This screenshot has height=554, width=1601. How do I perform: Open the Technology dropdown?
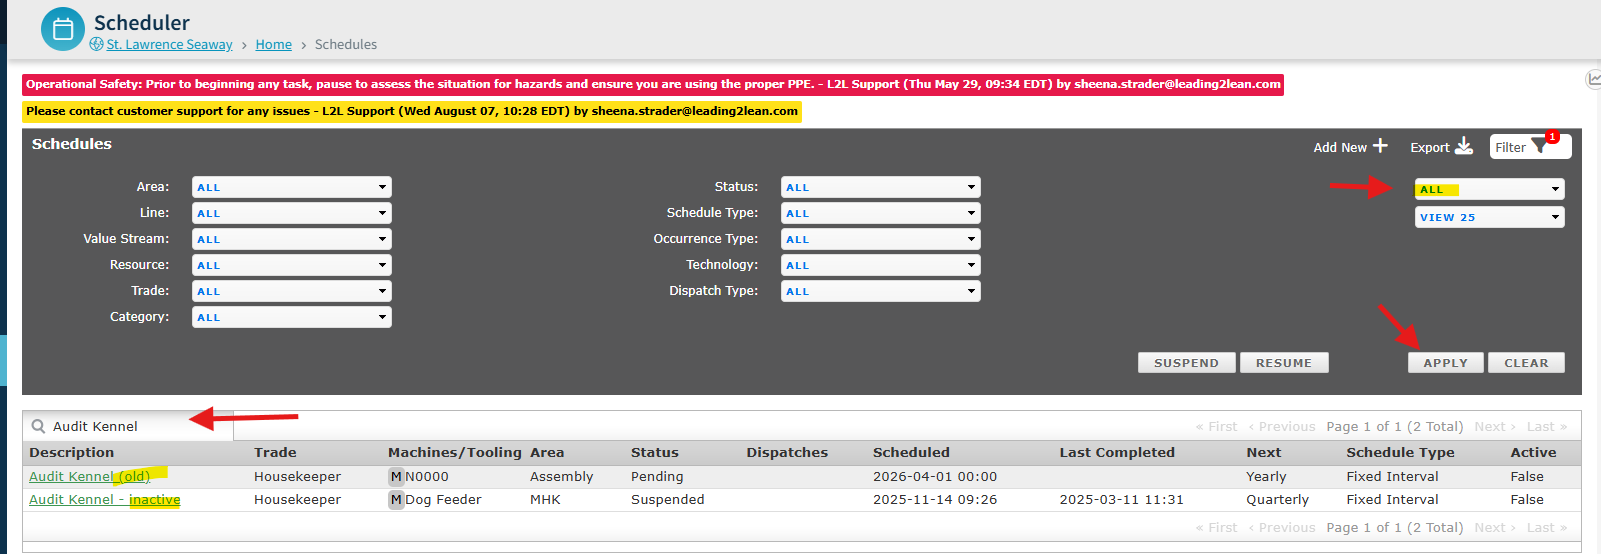point(880,265)
